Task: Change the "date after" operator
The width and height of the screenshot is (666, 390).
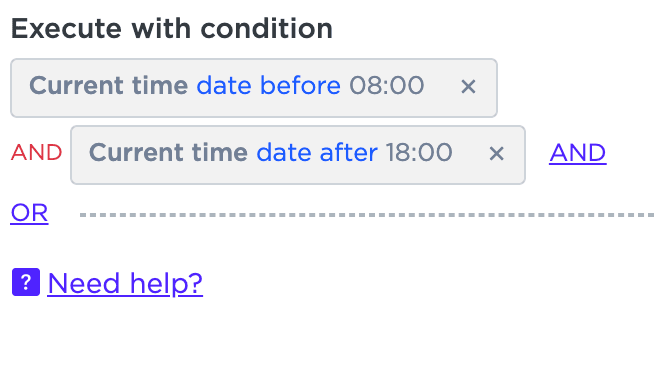Action: click(317, 153)
